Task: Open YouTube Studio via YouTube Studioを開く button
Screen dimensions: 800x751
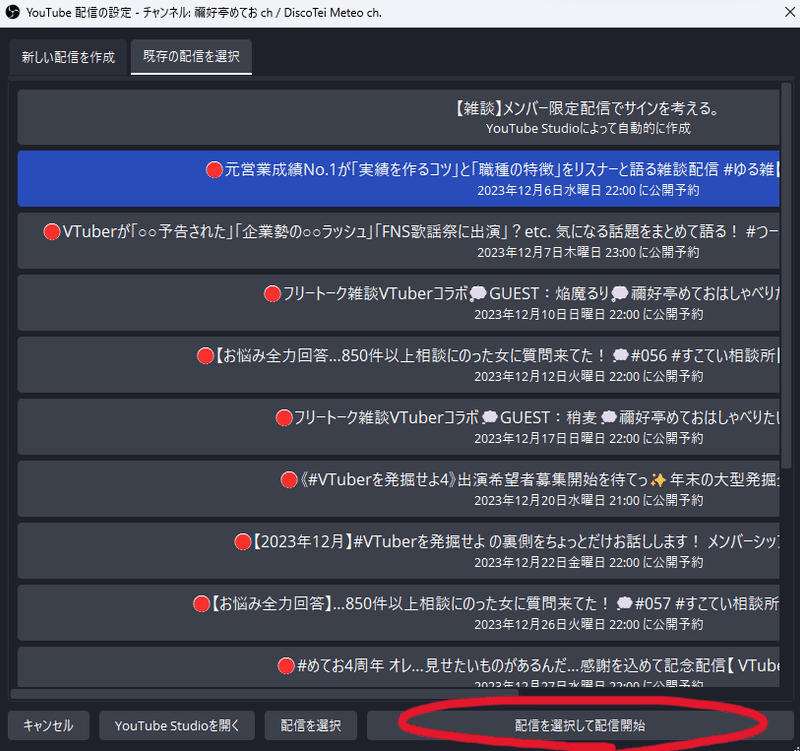Action: click(177, 725)
